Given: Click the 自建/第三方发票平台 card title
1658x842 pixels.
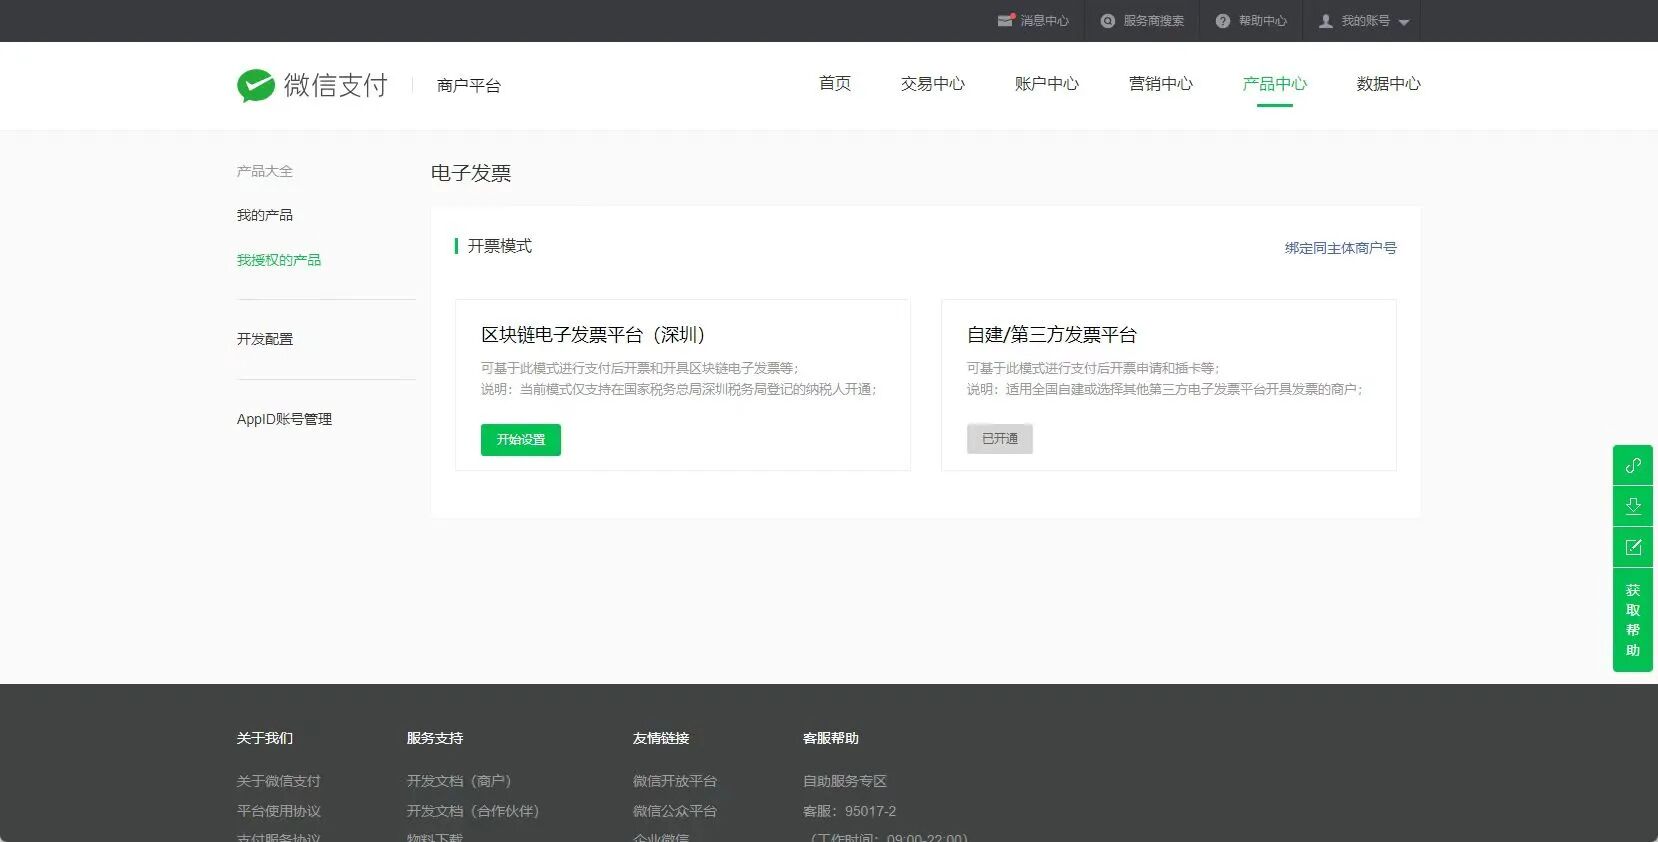Looking at the screenshot, I should tap(1052, 335).
